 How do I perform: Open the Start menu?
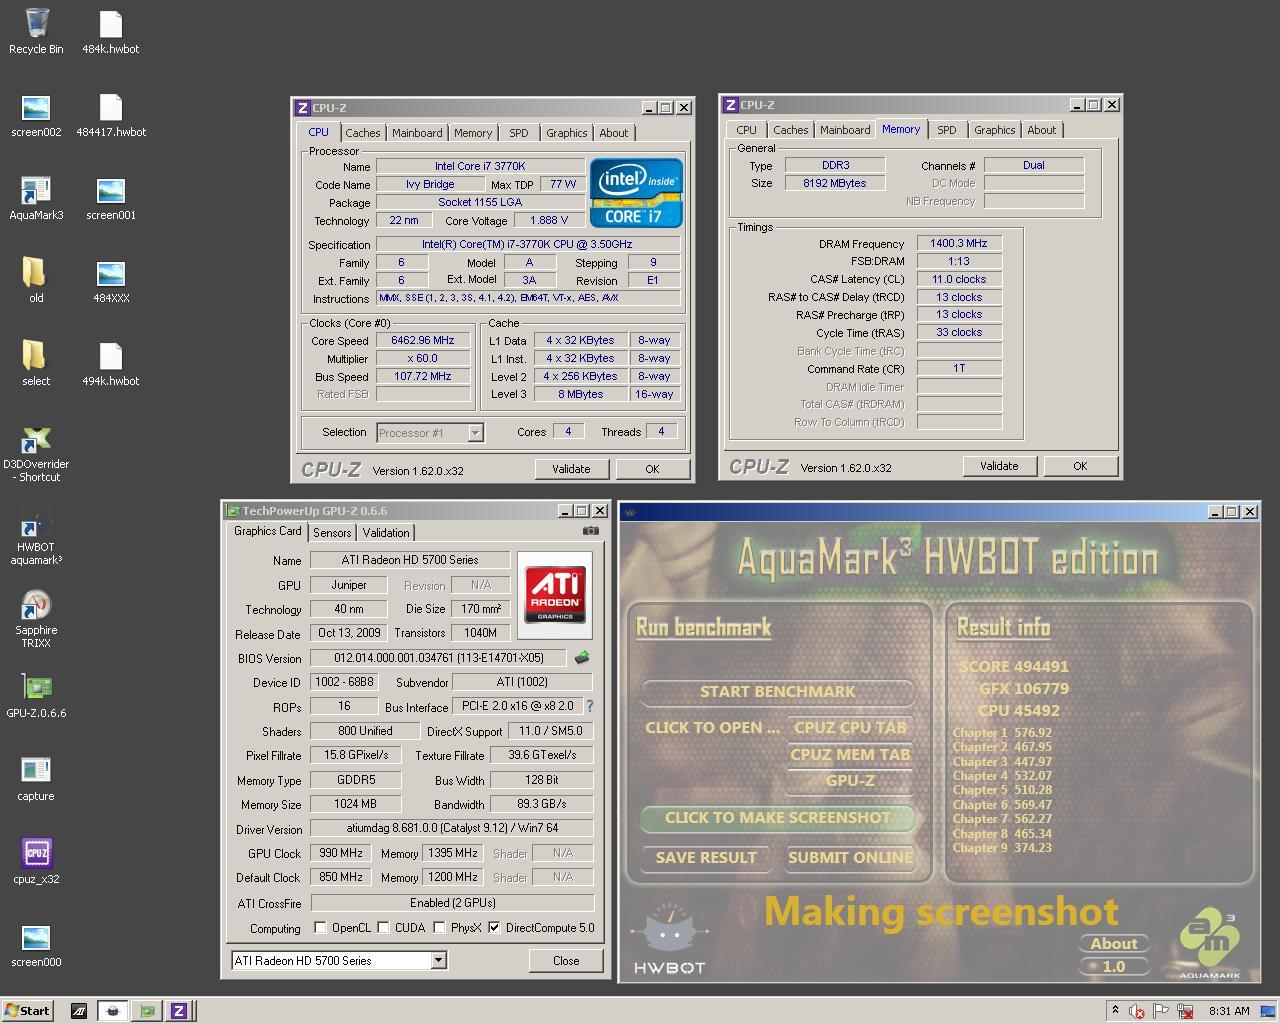pyautogui.click(x=27, y=1011)
